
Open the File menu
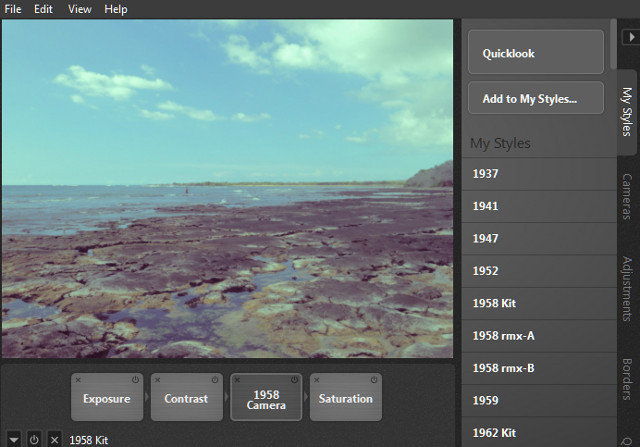[x=13, y=9]
